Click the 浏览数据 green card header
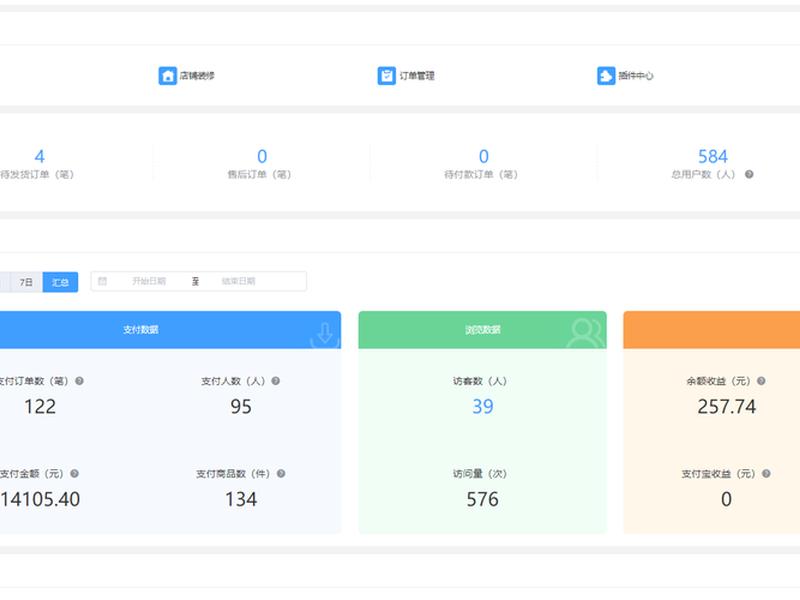 click(x=483, y=330)
